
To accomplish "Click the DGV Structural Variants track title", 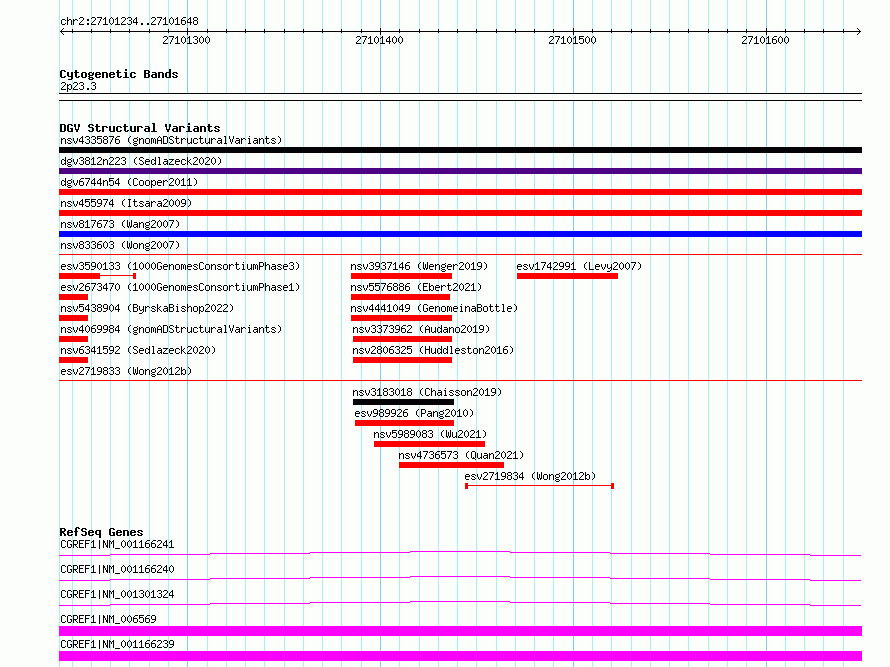I will click(140, 128).
